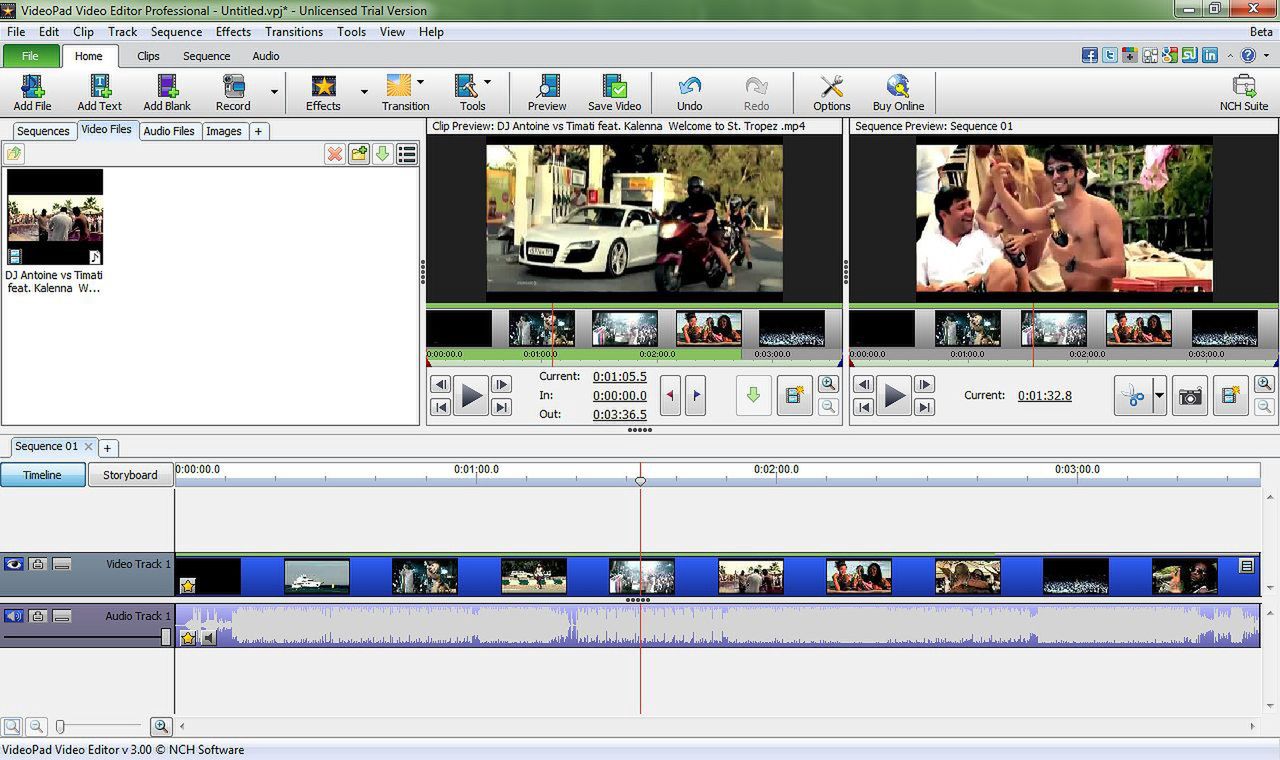Expand the split options dropdown next to scissors
Image resolution: width=1280 pixels, height=760 pixels.
click(1159, 395)
